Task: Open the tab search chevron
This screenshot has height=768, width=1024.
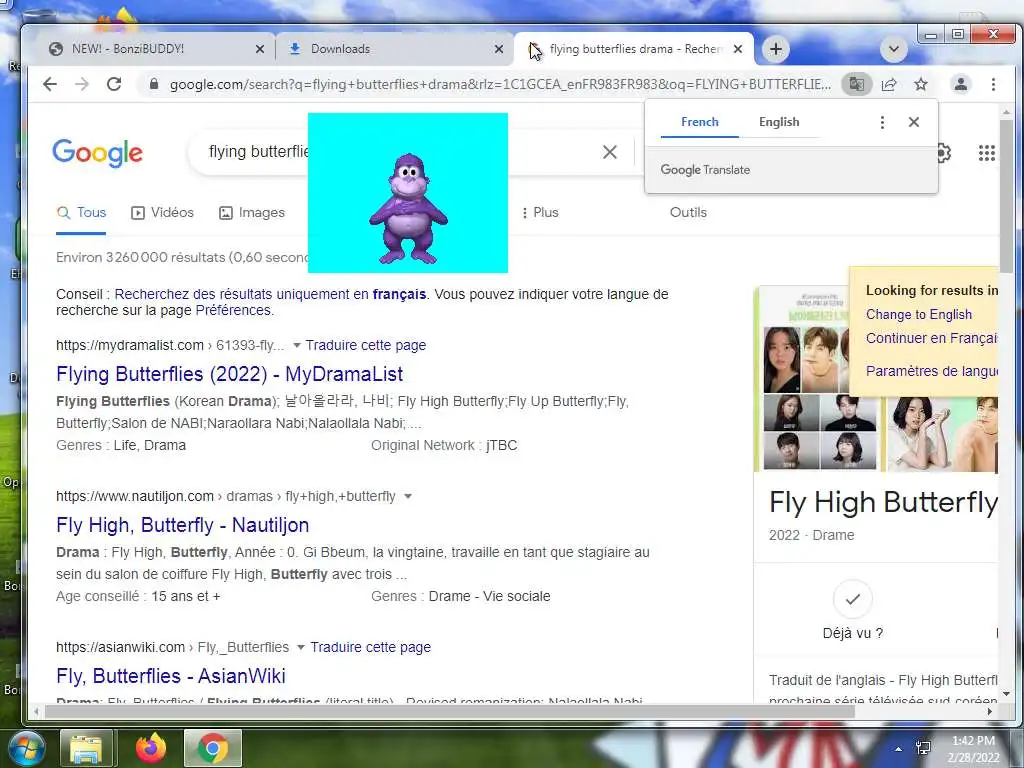Action: click(894, 49)
